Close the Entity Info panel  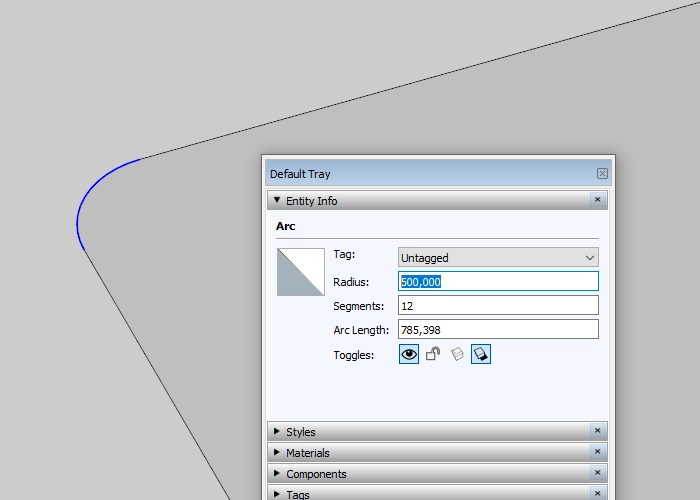tap(597, 200)
